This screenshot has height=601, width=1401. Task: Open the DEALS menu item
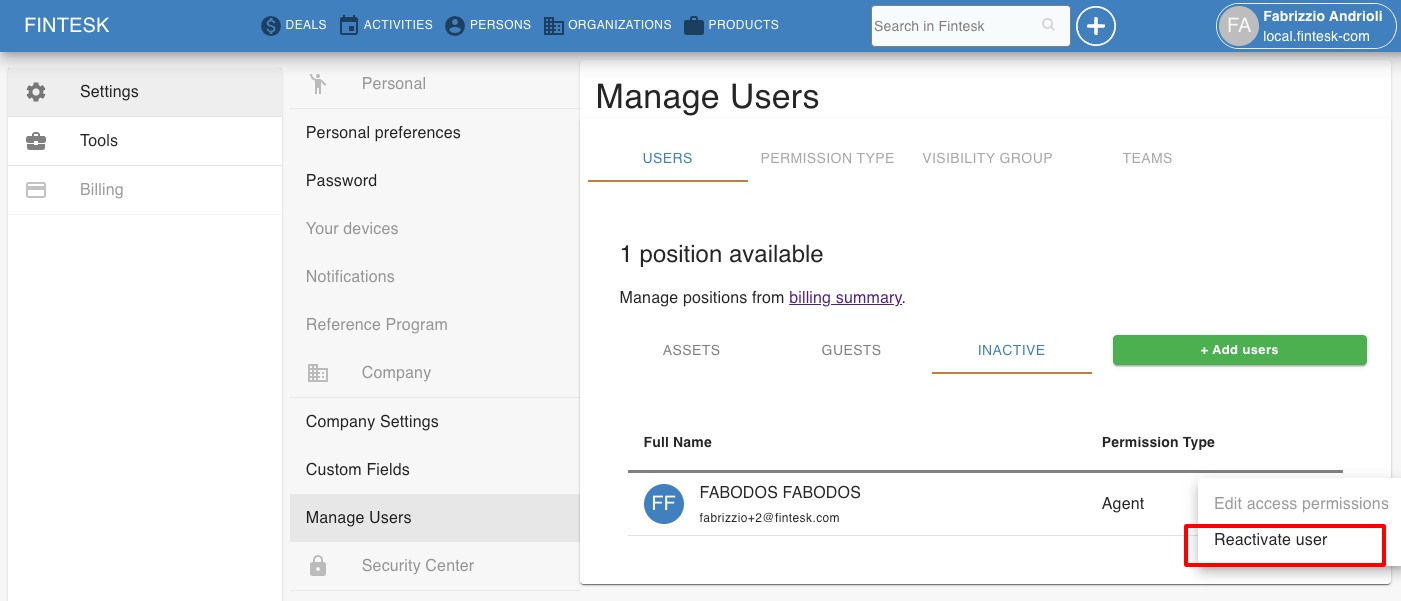click(x=306, y=25)
